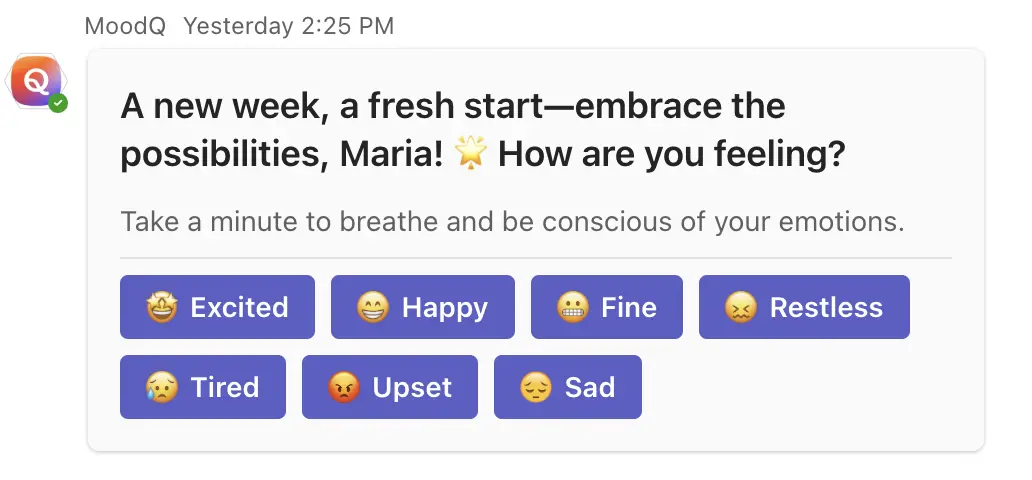Viewport: 1032px width, 480px height.
Task: Click the MoodQ app avatar
Action: [35, 81]
